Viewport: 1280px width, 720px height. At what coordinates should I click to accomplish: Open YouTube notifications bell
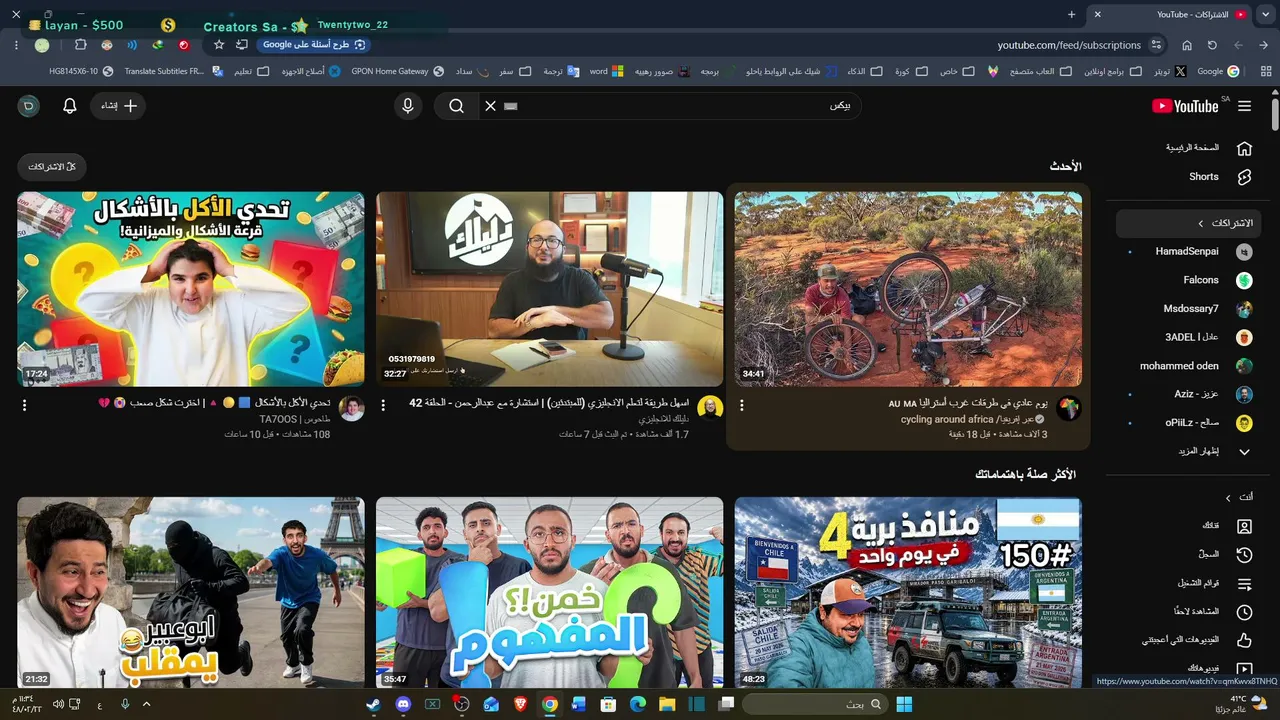point(70,106)
